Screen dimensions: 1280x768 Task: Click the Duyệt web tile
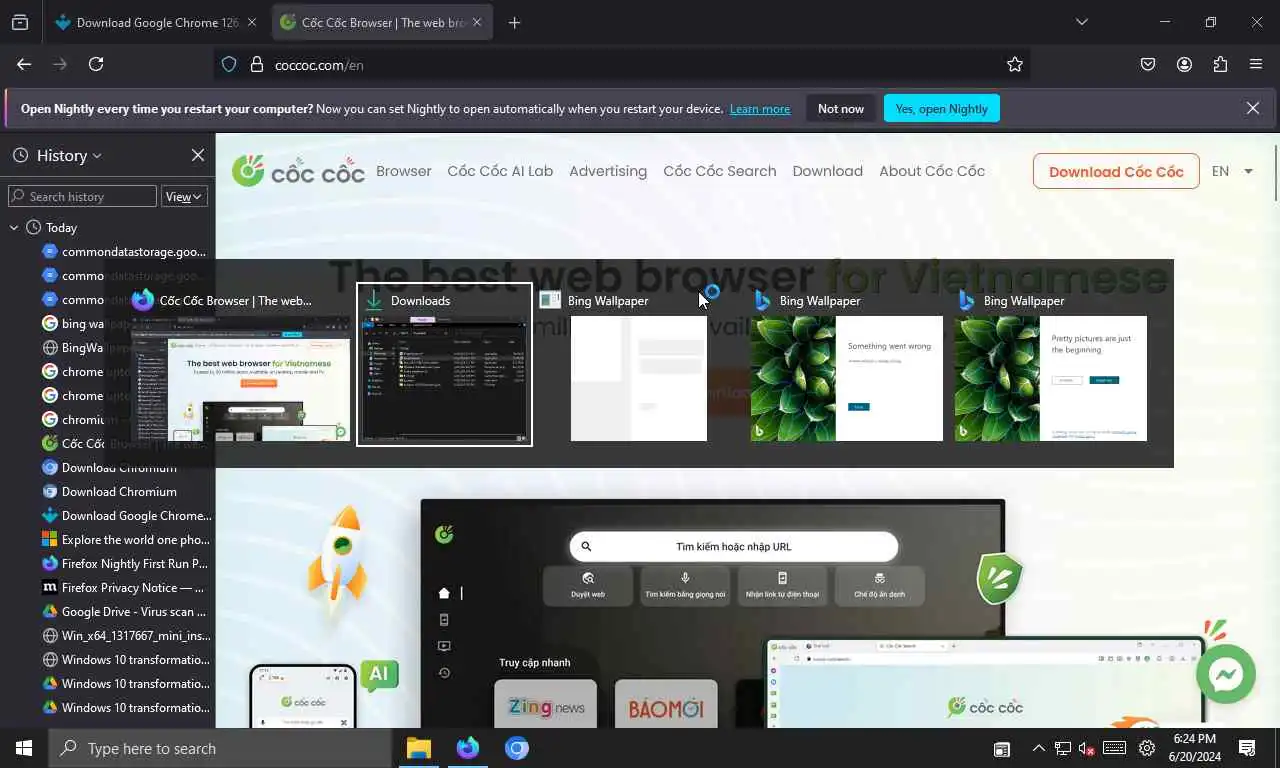(x=588, y=585)
